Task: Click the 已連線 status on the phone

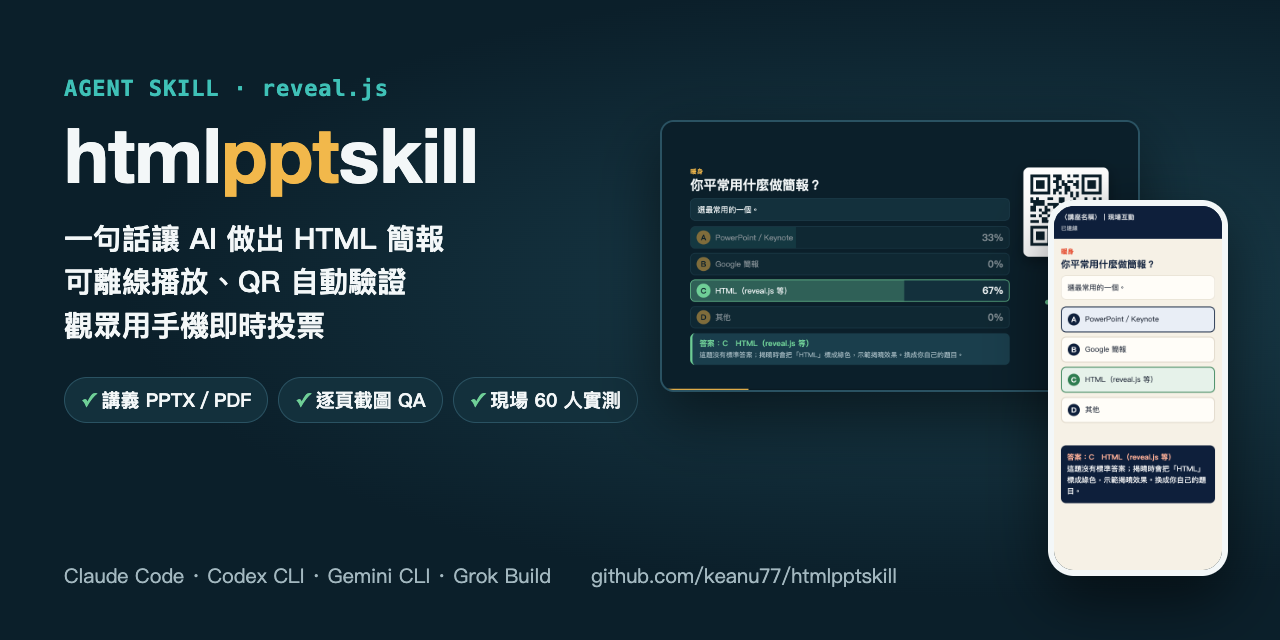Action: (1069, 228)
